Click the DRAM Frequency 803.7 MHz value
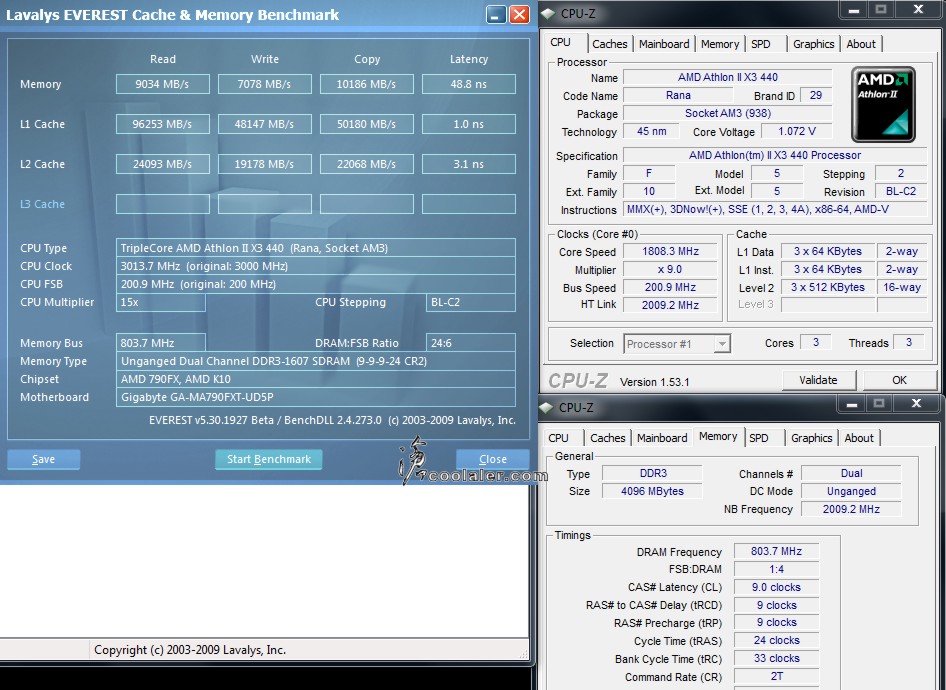Image resolution: width=946 pixels, height=690 pixels. pos(776,551)
